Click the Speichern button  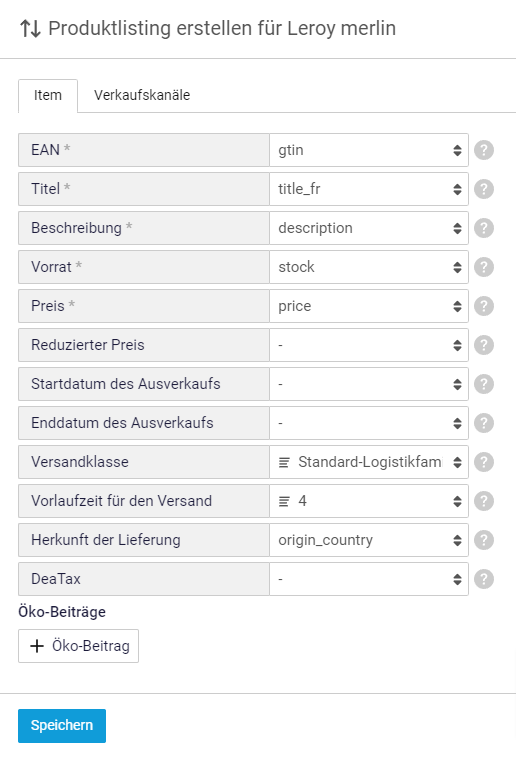[62, 726]
